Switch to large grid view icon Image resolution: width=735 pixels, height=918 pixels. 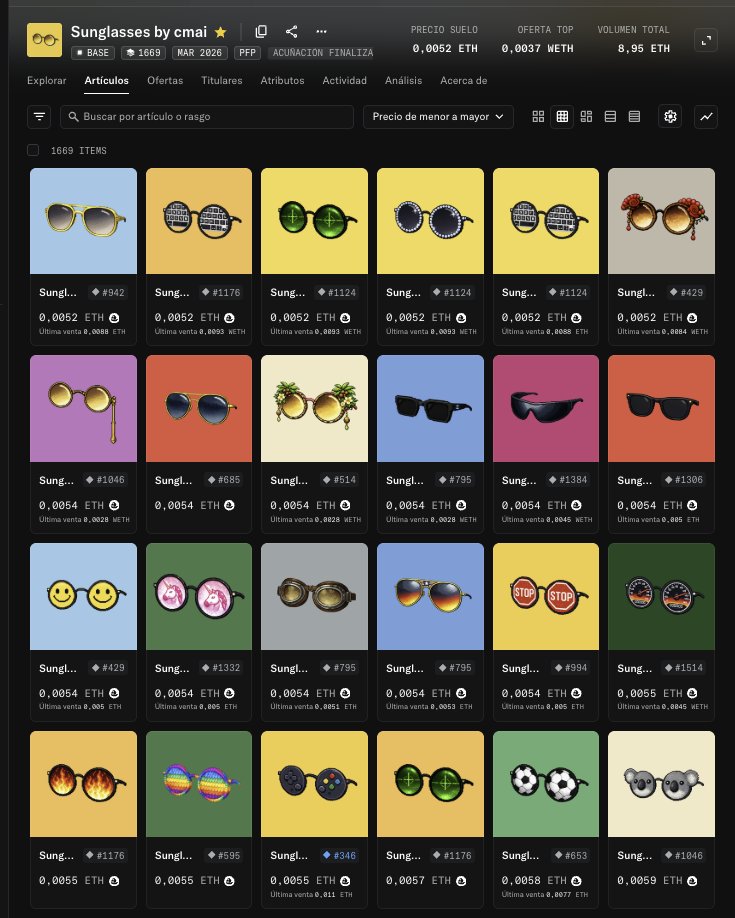[538, 117]
